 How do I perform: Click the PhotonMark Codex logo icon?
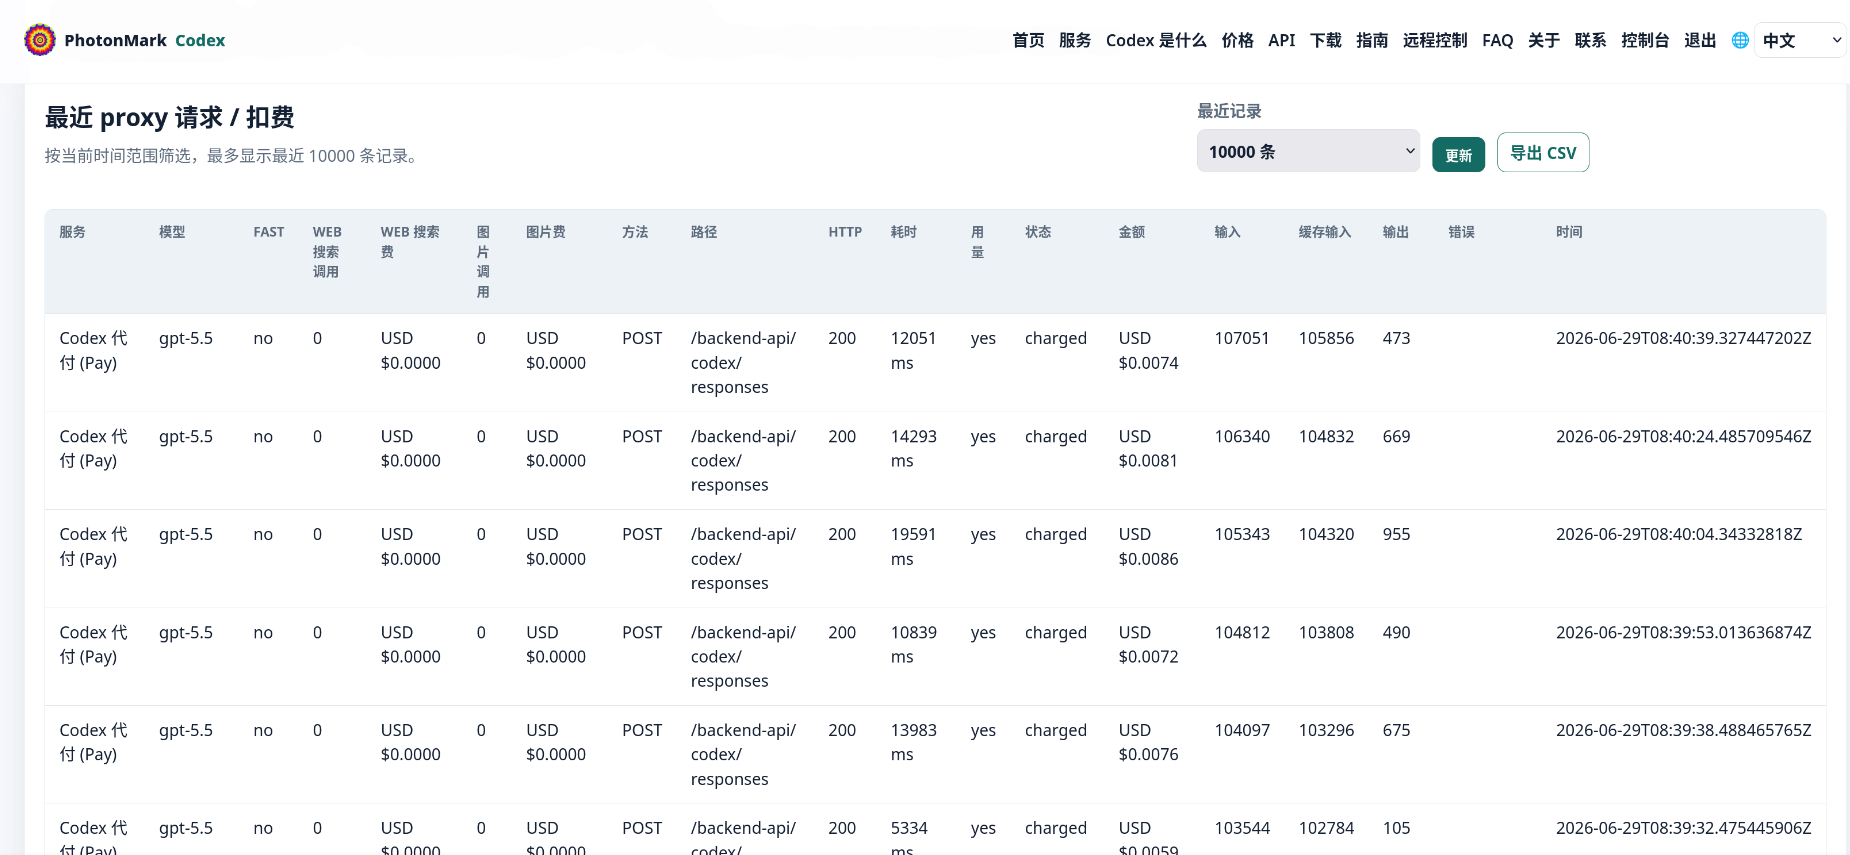(x=40, y=40)
